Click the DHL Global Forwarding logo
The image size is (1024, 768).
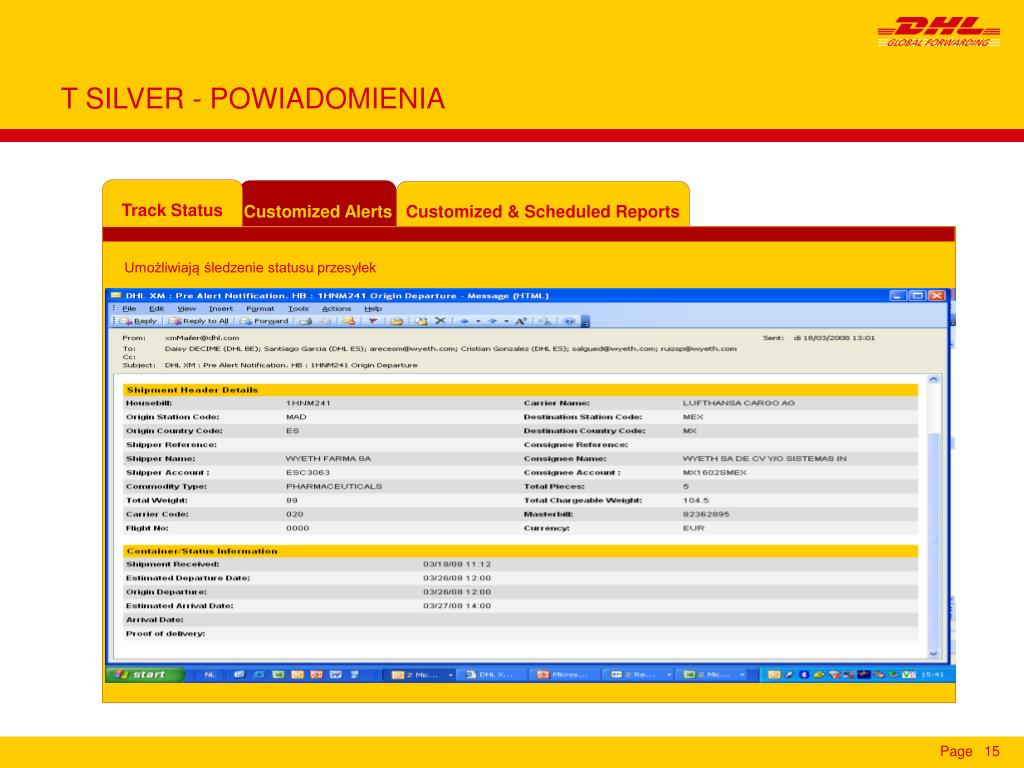tap(938, 32)
